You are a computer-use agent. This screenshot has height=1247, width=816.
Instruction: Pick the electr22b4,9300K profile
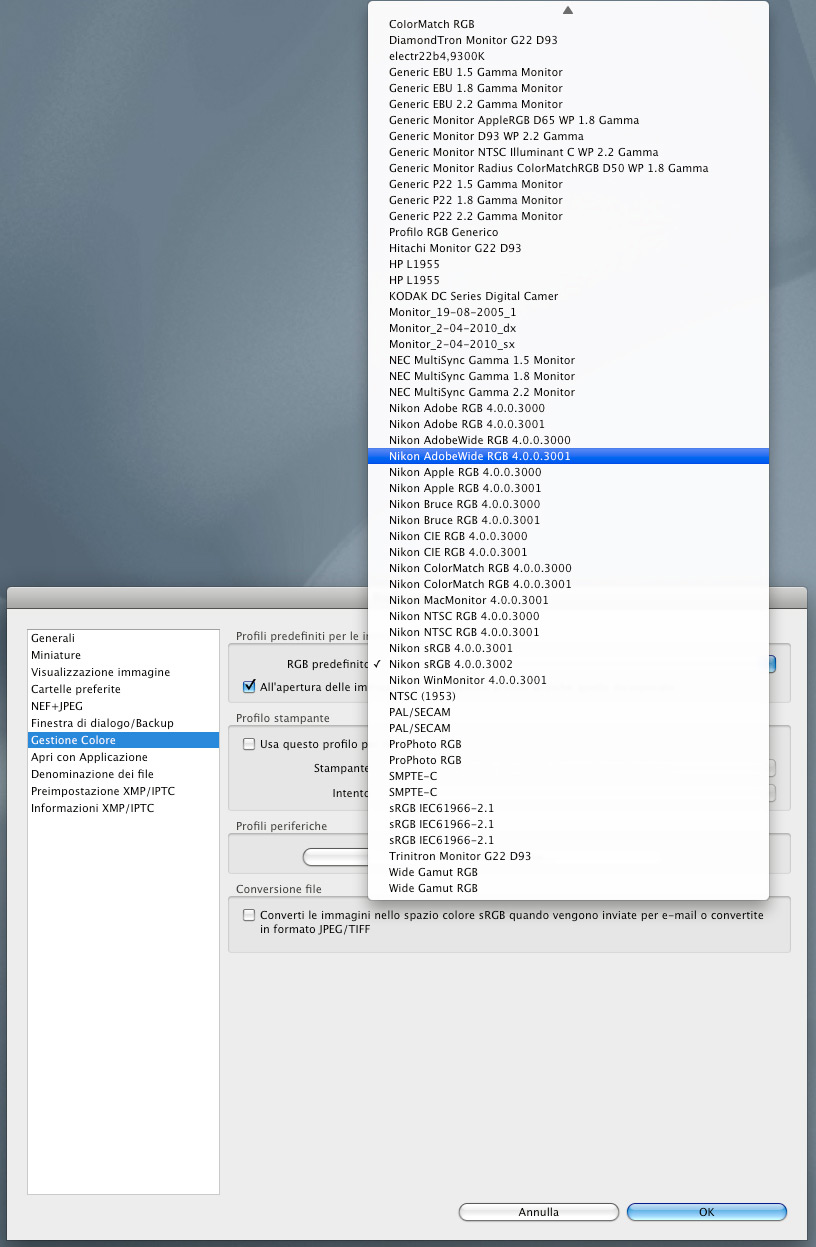pos(568,56)
